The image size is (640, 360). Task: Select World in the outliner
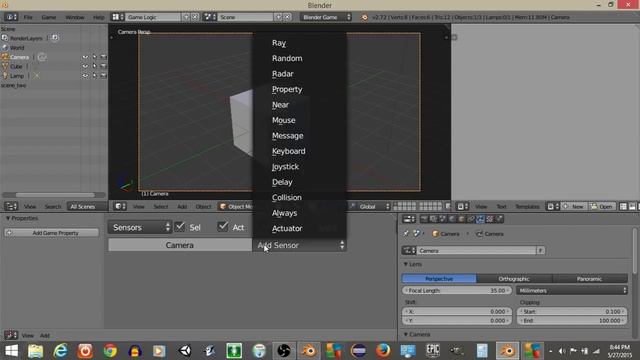(x=17, y=48)
